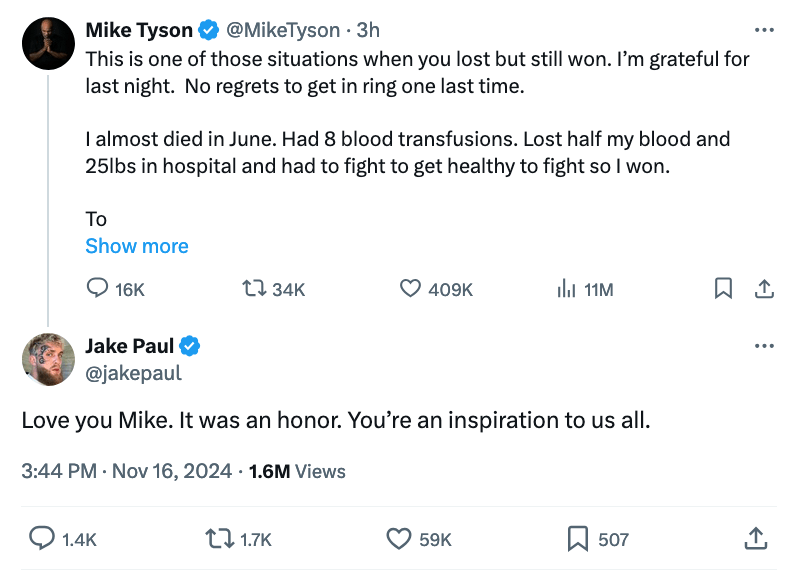Expand tweet with Show more

[x=137, y=246]
